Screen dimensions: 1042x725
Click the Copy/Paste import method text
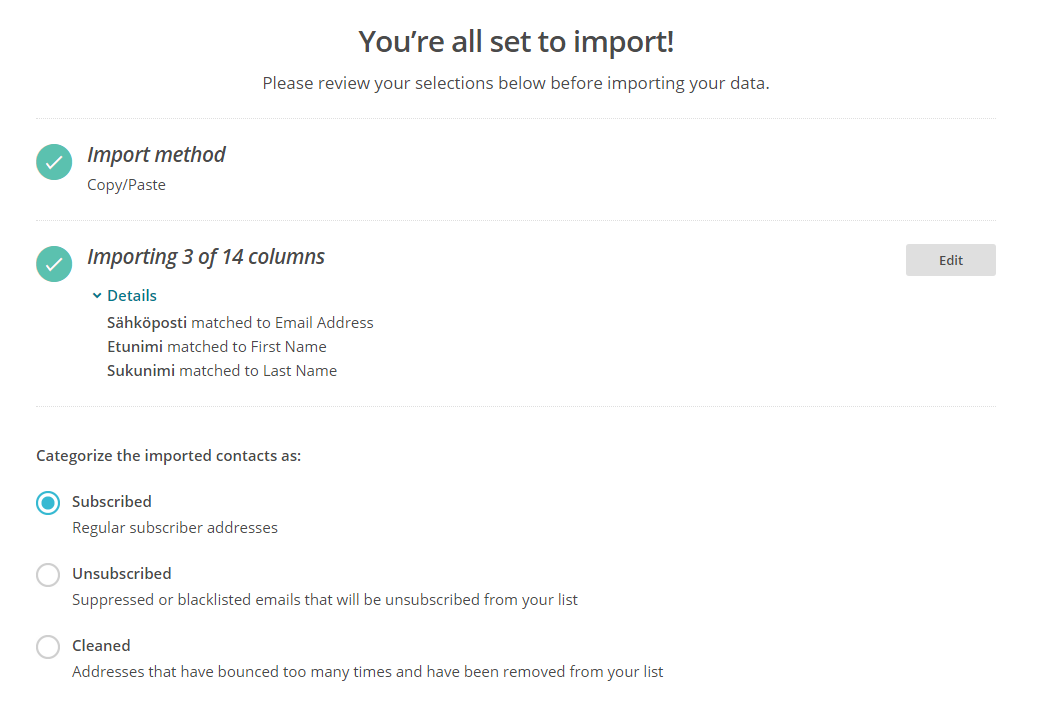pyautogui.click(x=126, y=185)
